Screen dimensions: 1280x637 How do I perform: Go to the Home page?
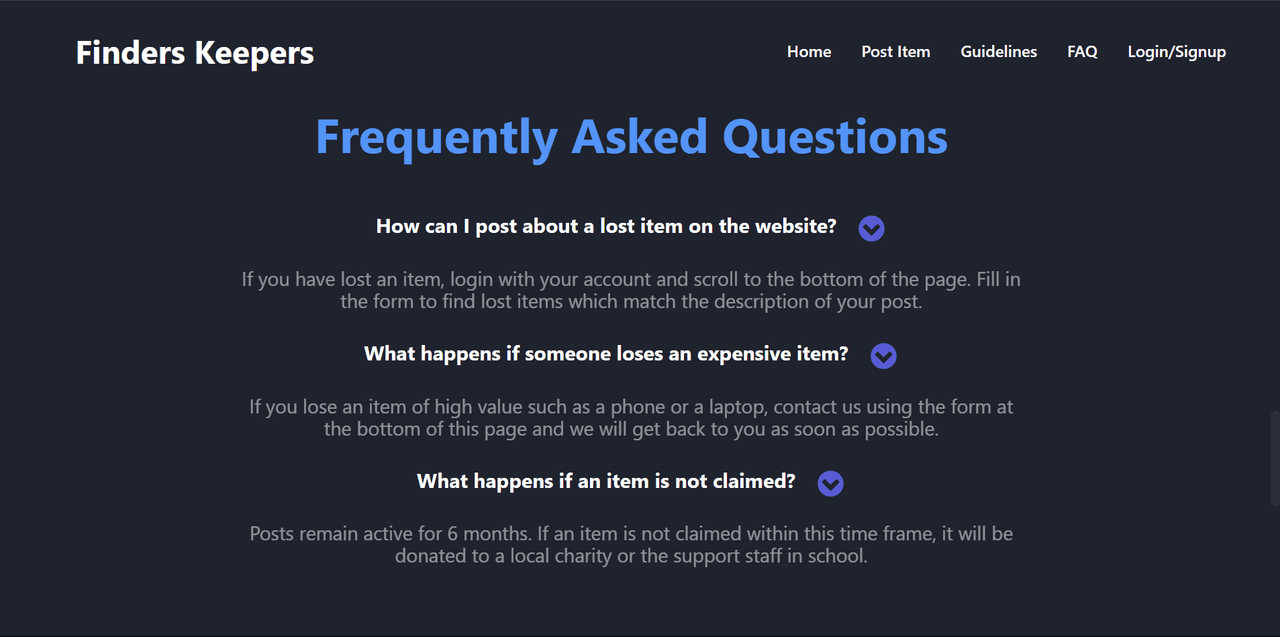click(809, 52)
